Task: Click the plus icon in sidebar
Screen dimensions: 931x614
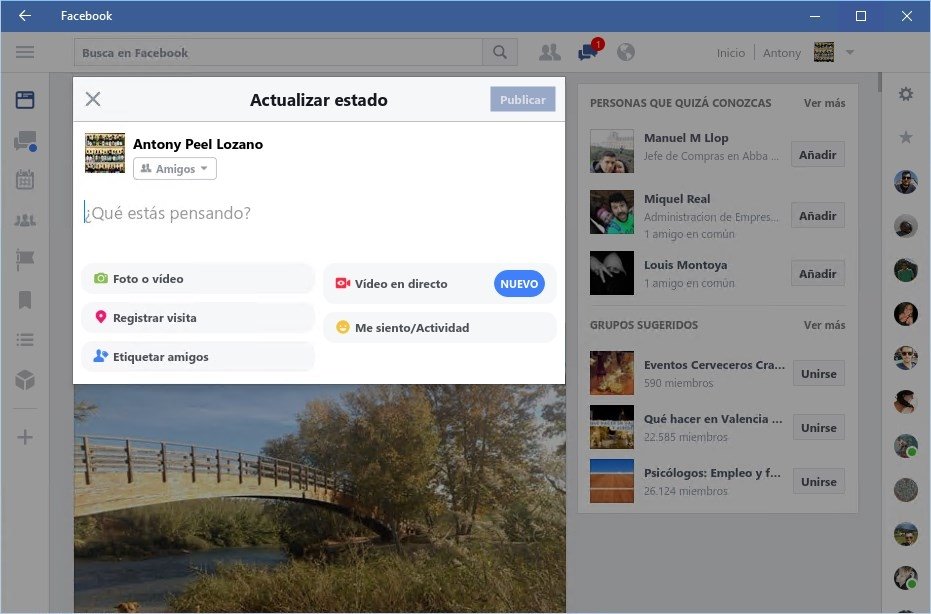Action: tap(25, 438)
